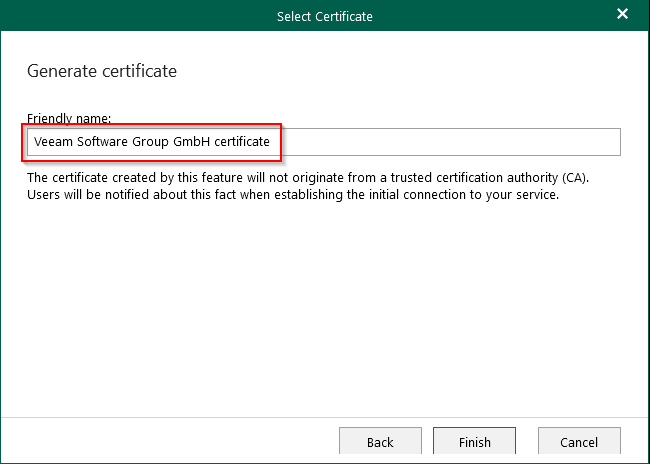The height and width of the screenshot is (464, 650).
Task: Click the Friendly name input field
Action: pos(324,142)
